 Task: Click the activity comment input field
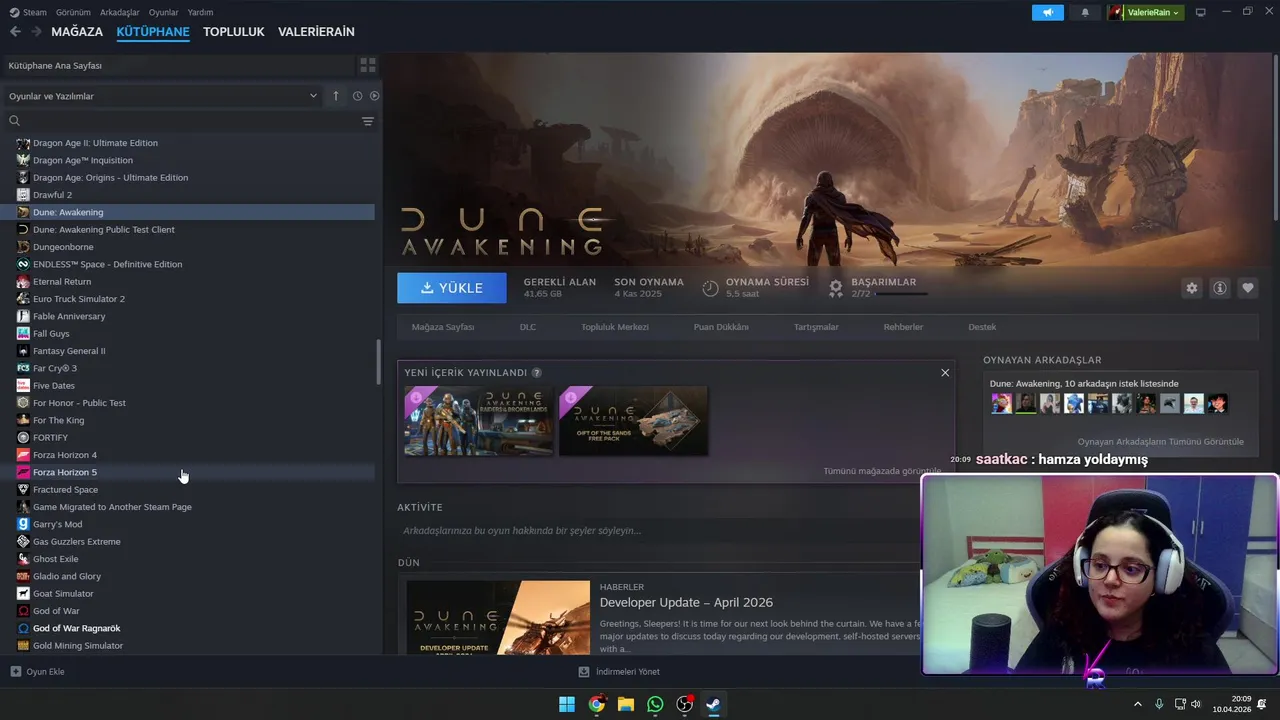pos(660,530)
